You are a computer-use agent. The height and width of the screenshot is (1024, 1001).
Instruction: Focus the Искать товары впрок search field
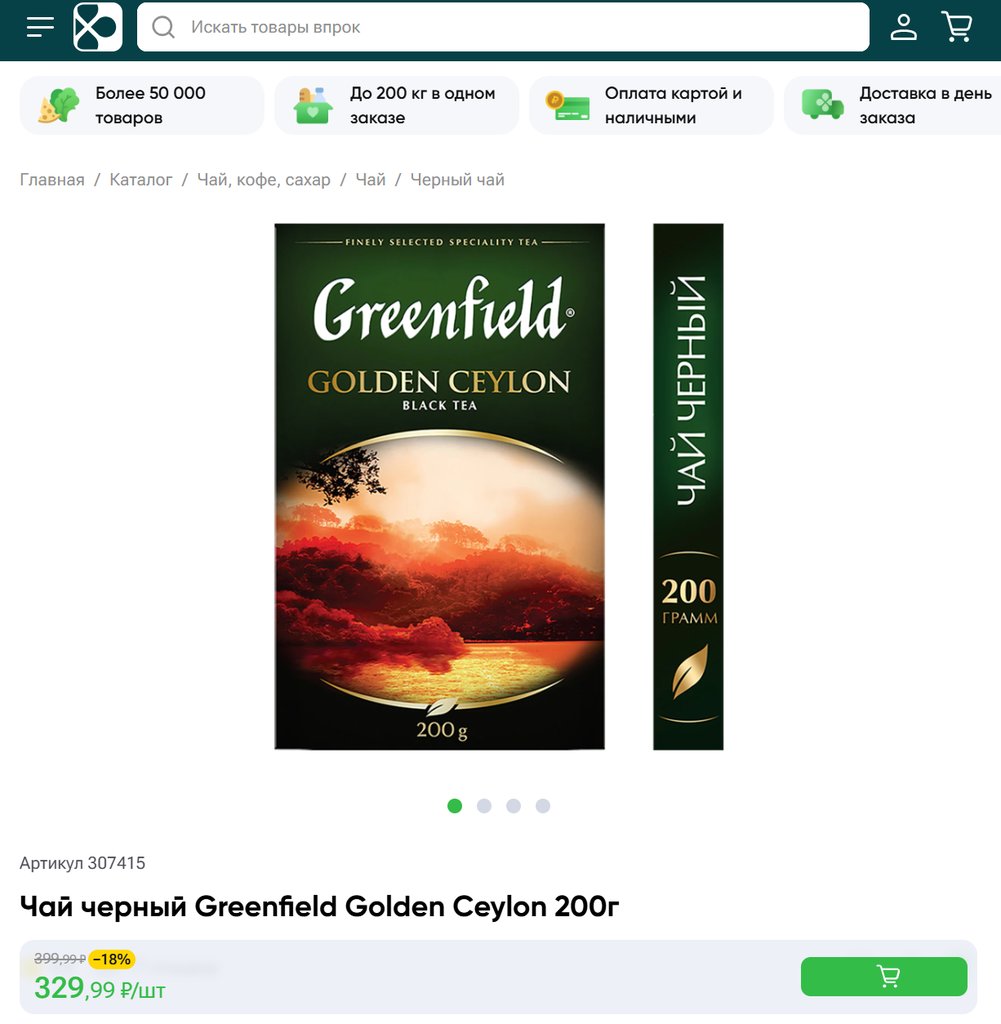coord(503,27)
